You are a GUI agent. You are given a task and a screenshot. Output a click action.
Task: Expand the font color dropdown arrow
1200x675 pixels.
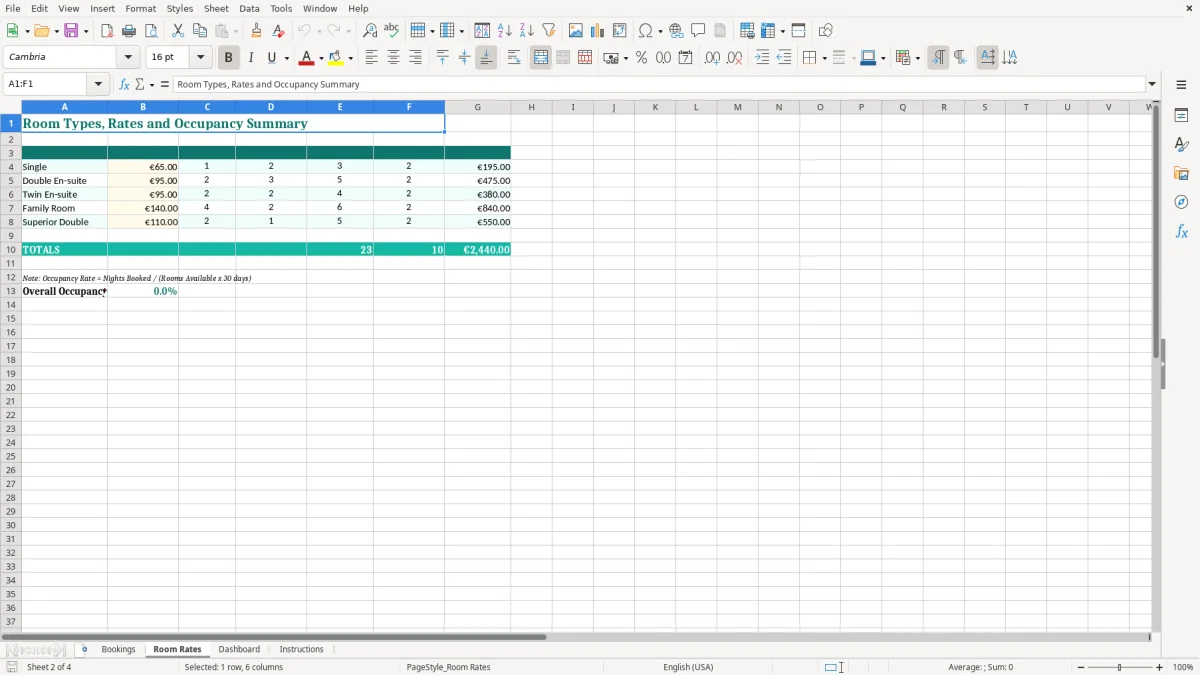coord(321,58)
